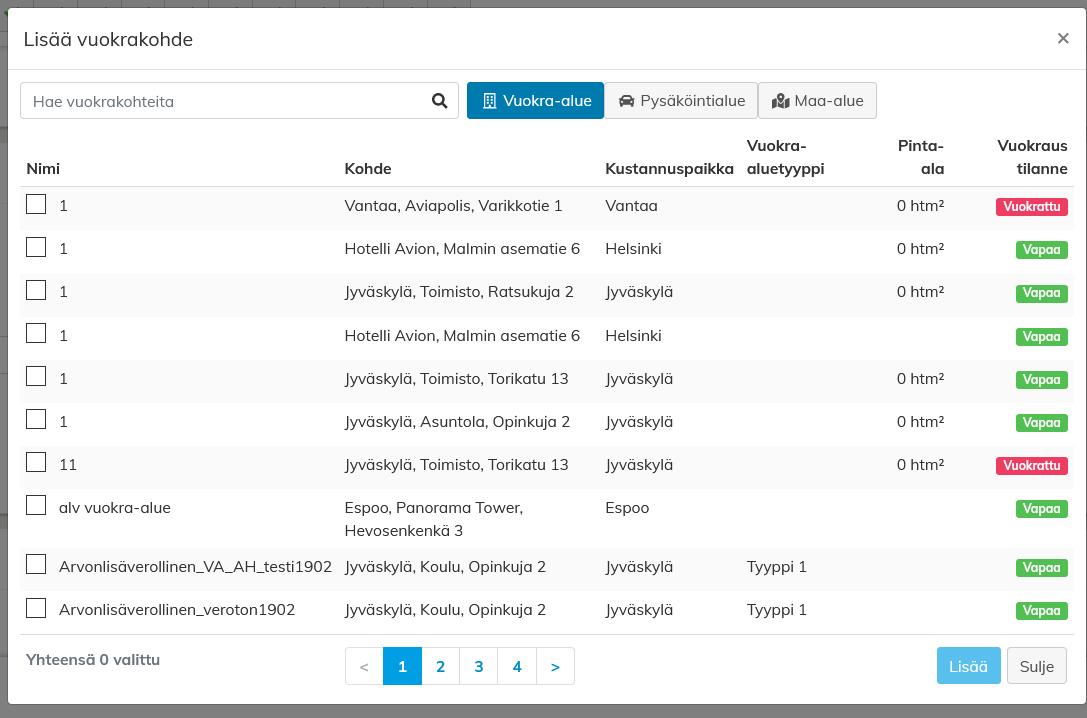Tick checkbox for Vantaa, Aviapolis, Varikkotie 1
The height and width of the screenshot is (718, 1087).
(x=36, y=204)
